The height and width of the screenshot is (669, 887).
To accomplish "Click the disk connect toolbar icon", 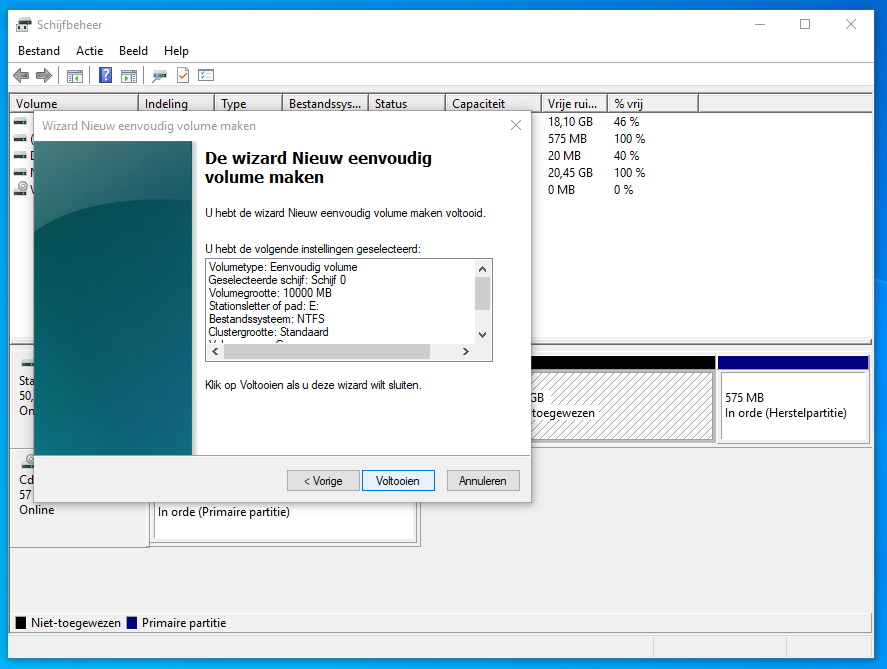I will click(x=159, y=75).
